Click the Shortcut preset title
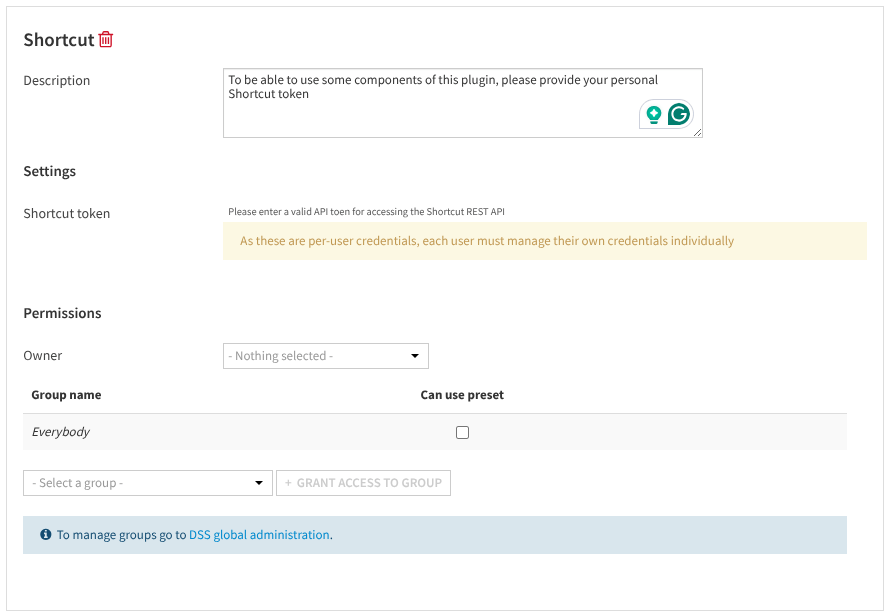 point(58,40)
